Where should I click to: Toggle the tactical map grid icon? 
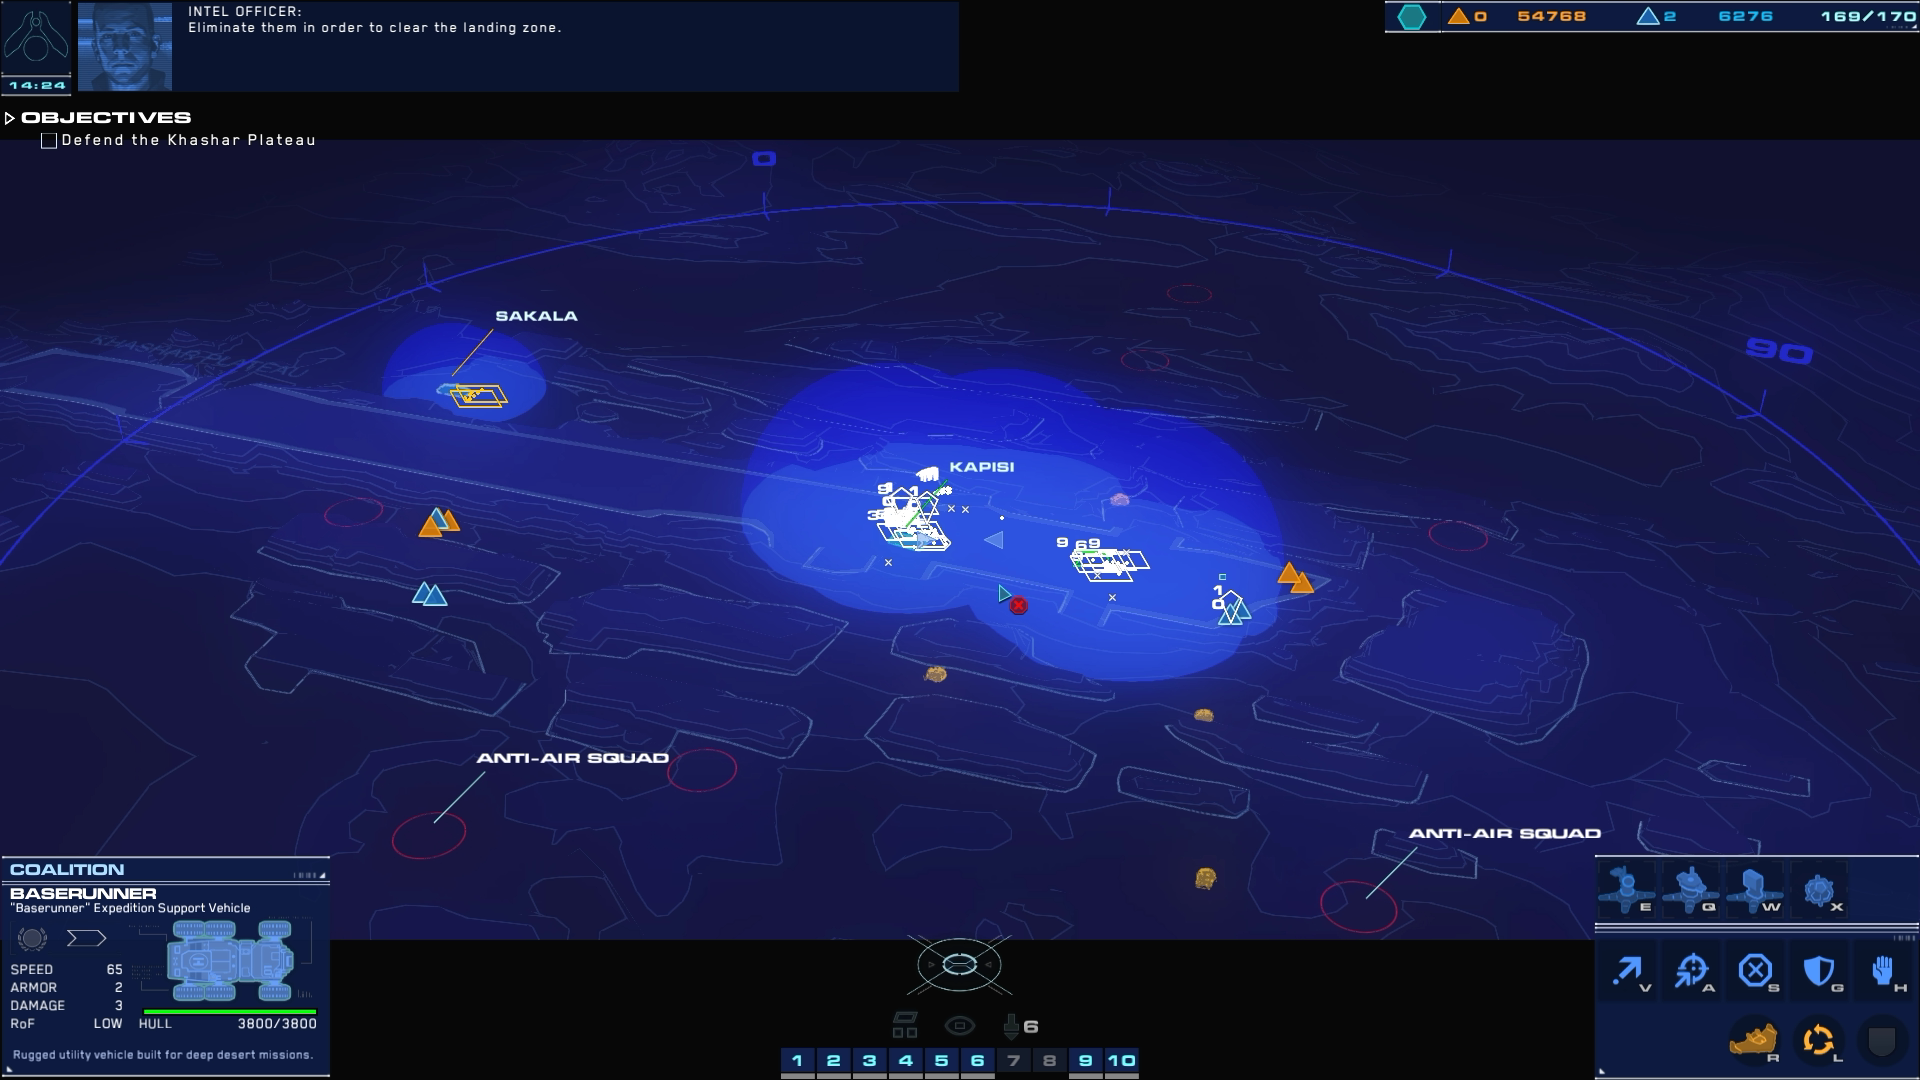[904, 1026]
